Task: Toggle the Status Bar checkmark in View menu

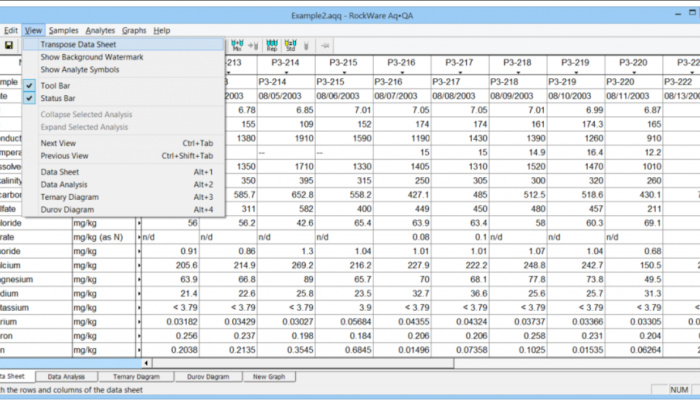Action: click(29, 98)
